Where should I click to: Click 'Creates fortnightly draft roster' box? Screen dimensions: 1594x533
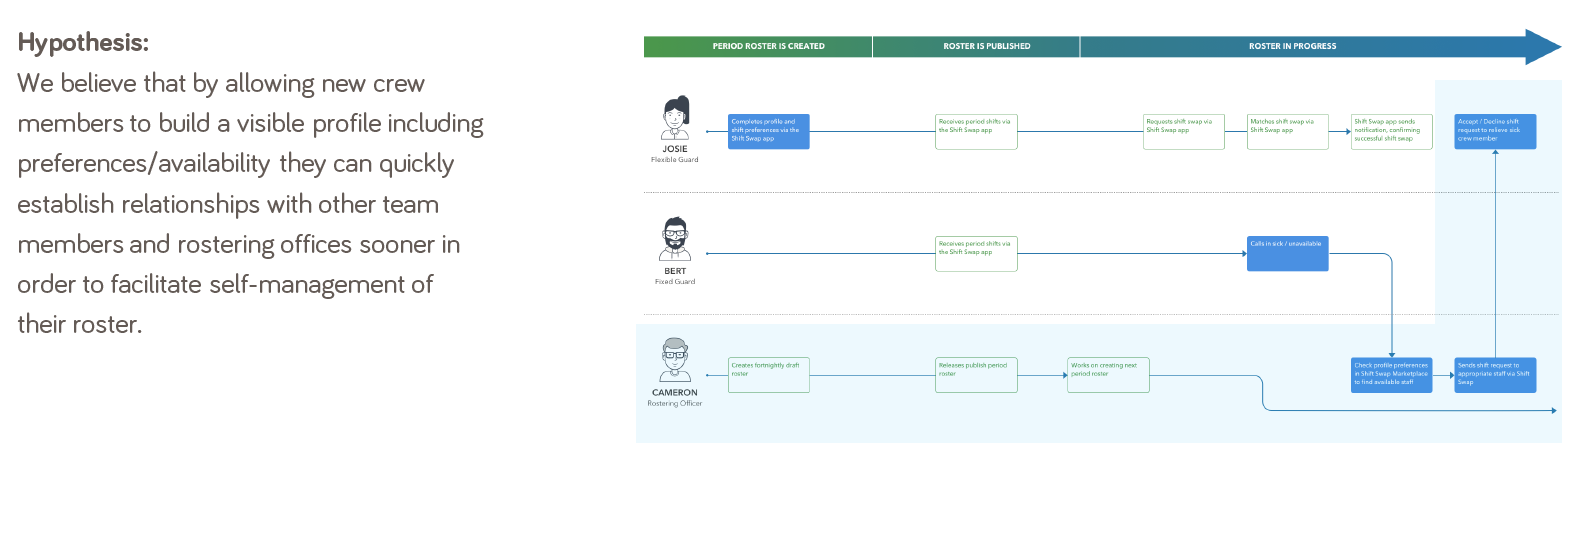click(768, 375)
